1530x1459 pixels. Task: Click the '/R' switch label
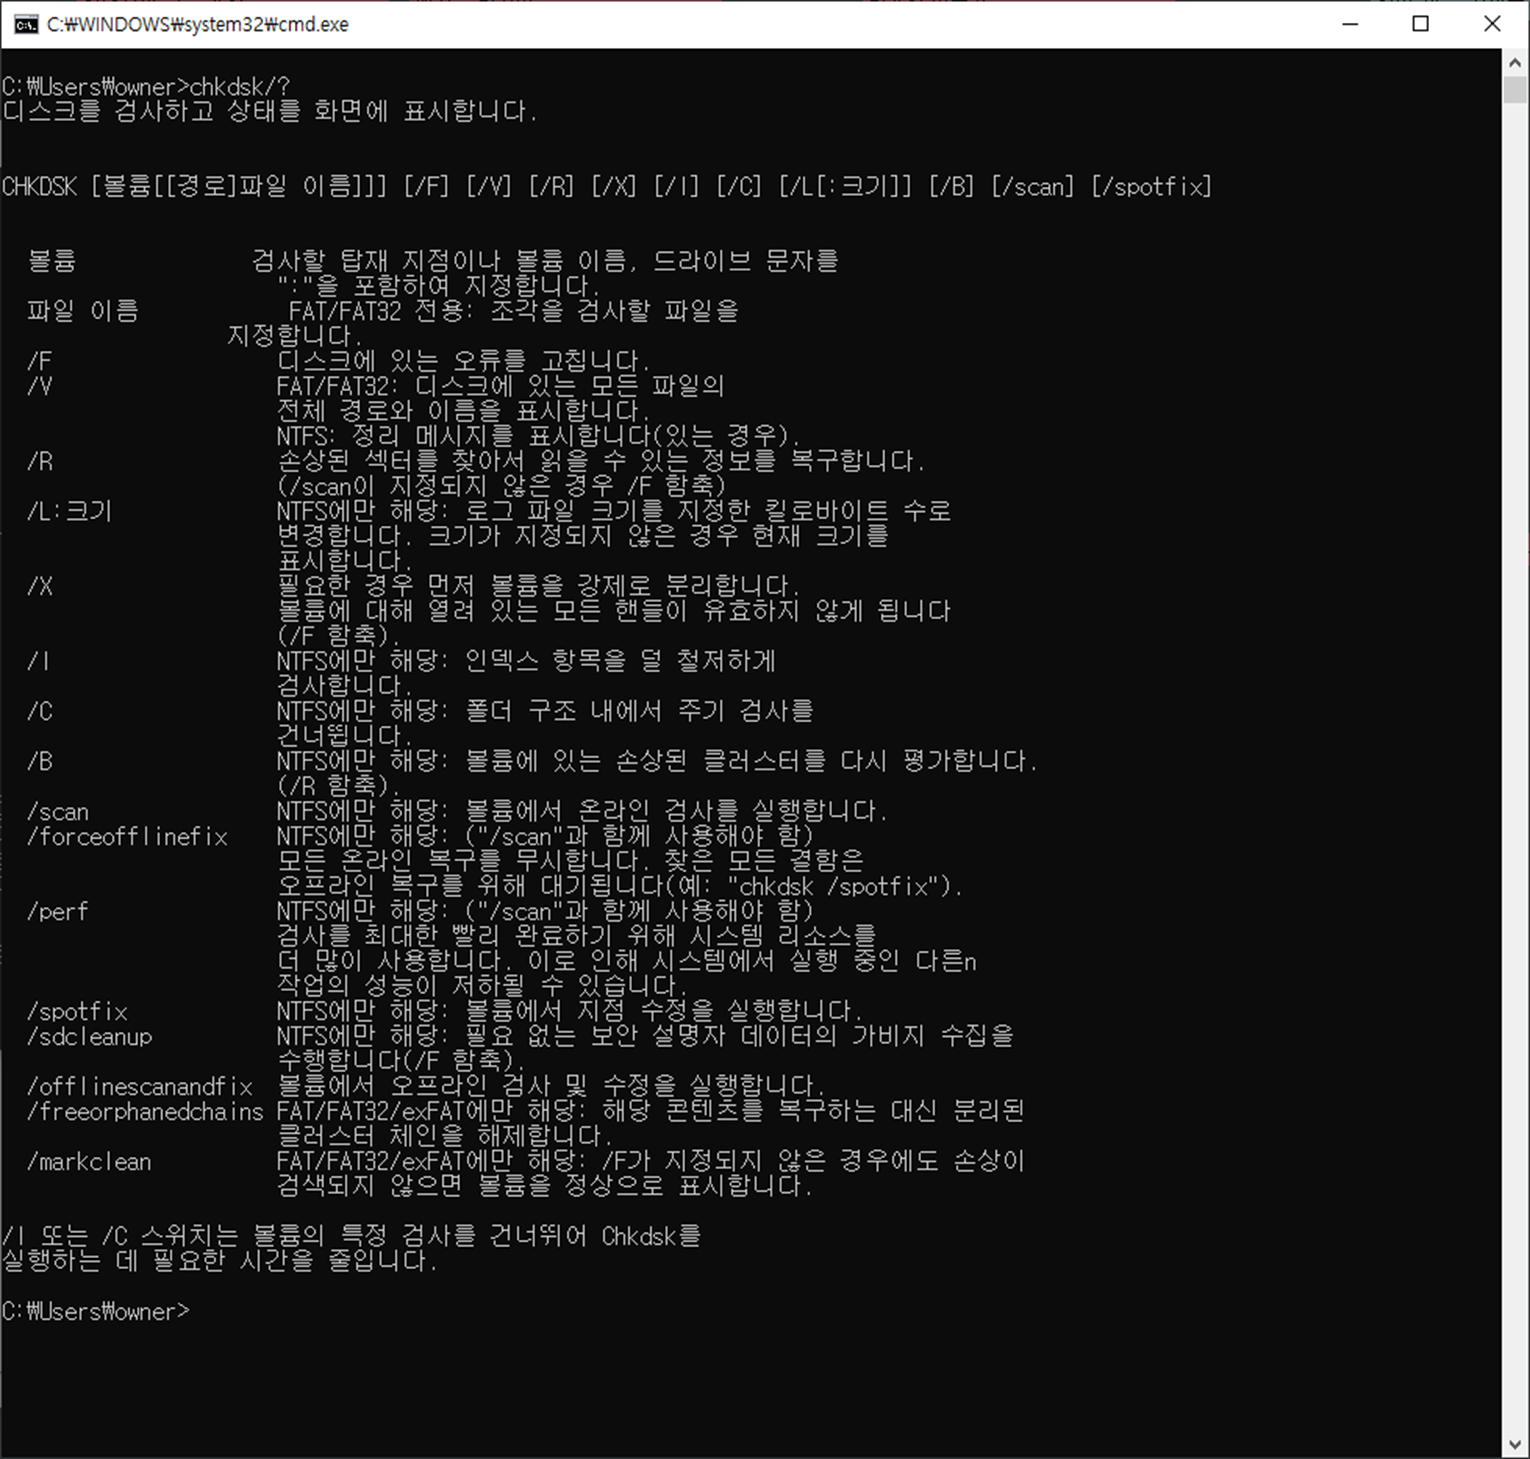tap(40, 461)
